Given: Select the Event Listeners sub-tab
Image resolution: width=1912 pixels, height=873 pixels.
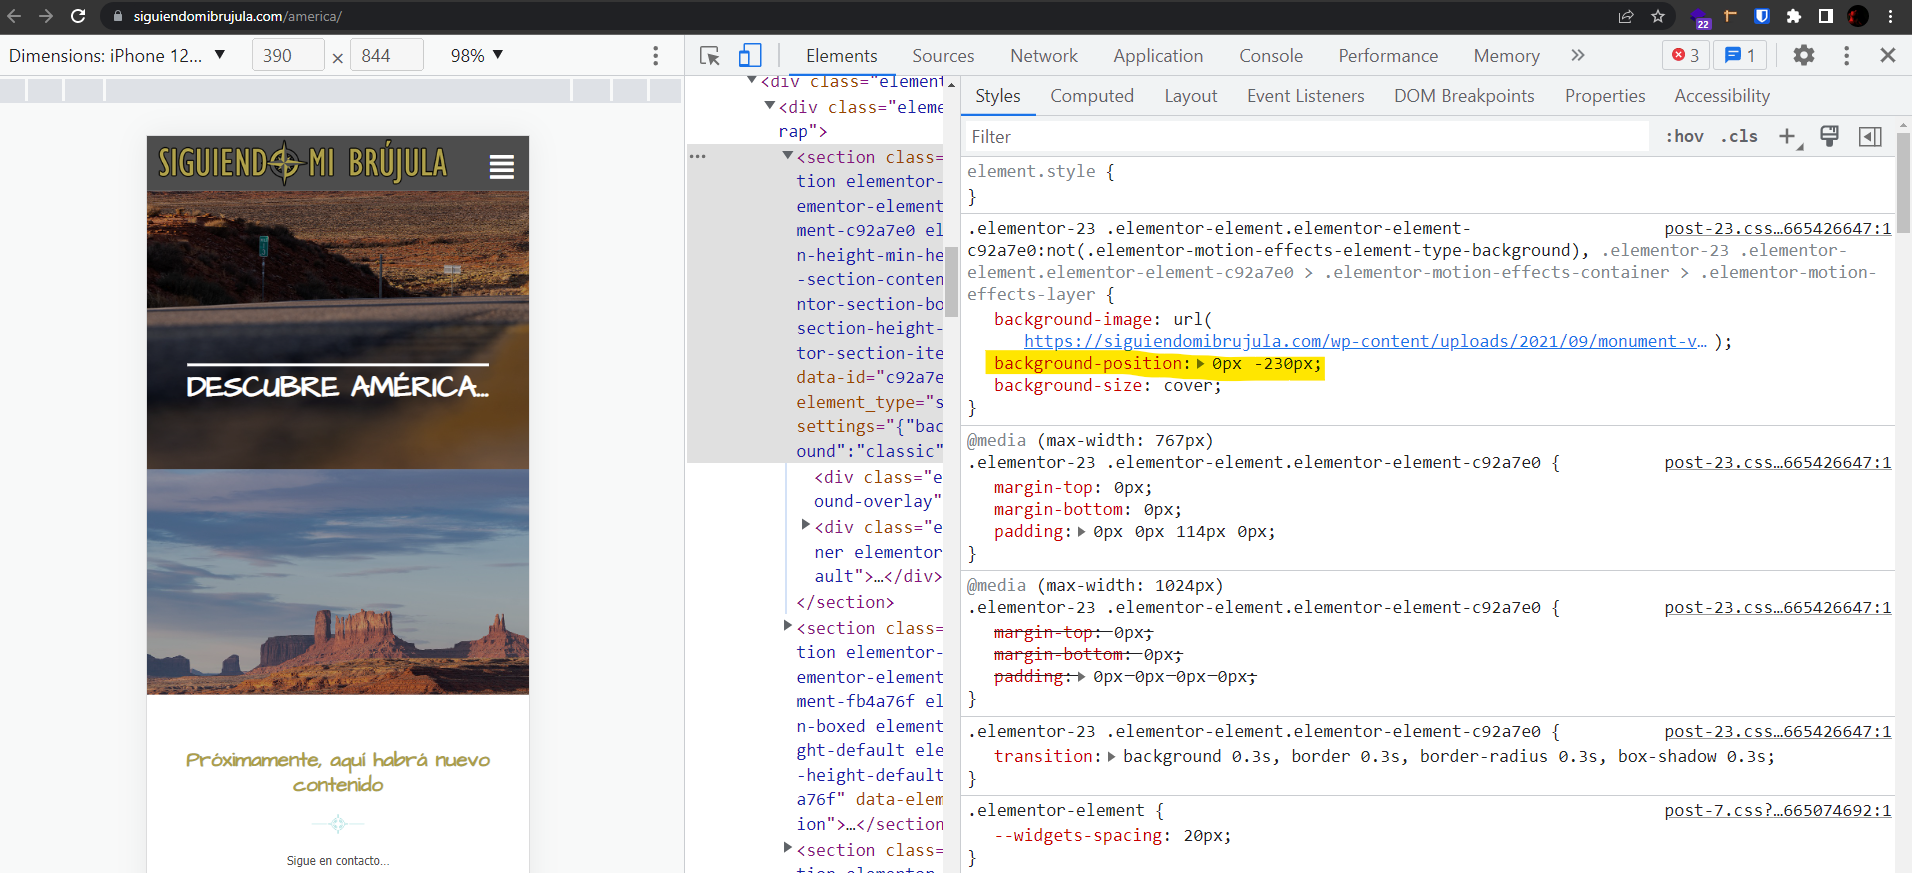Looking at the screenshot, I should 1306,96.
